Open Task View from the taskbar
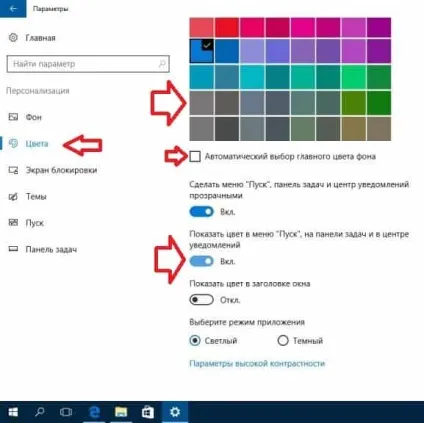The width and height of the screenshot is (424, 423). [x=66, y=412]
